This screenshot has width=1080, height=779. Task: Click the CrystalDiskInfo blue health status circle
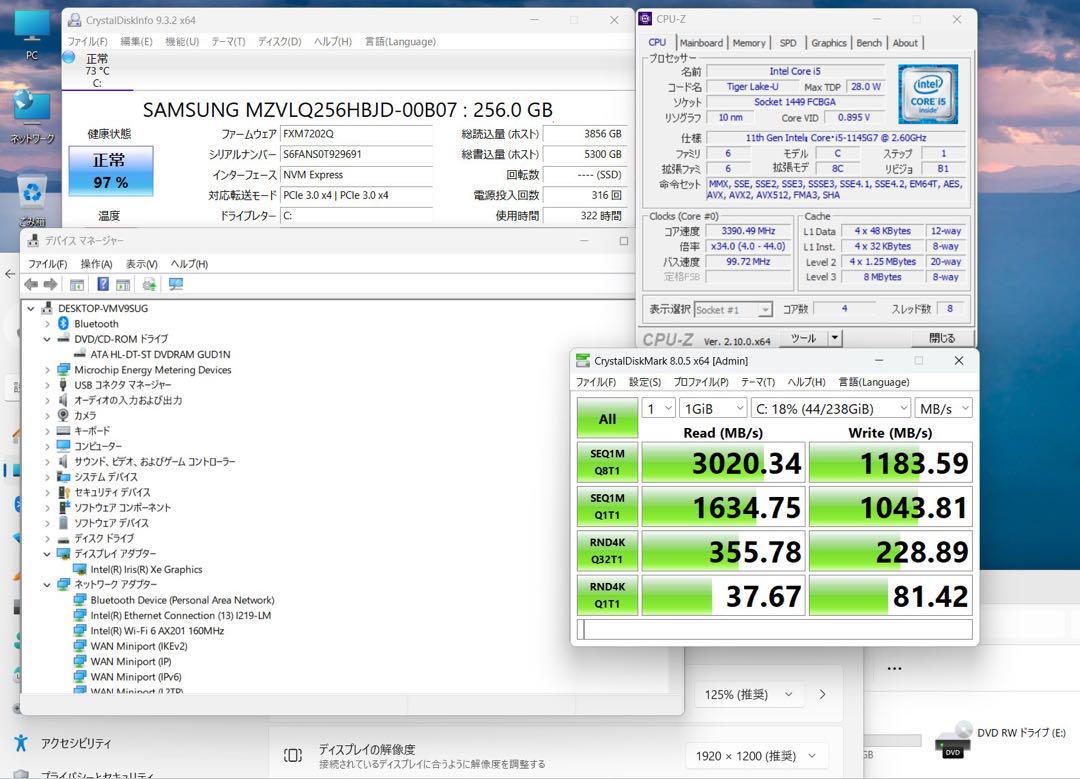tap(69, 58)
